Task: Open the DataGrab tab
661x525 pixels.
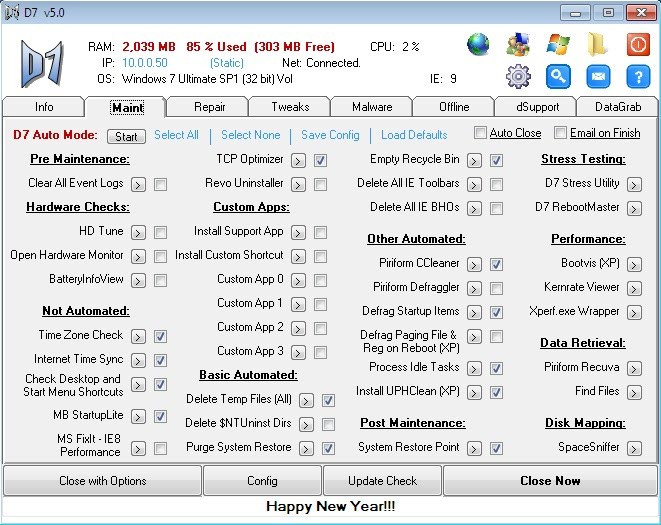Action: click(618, 107)
